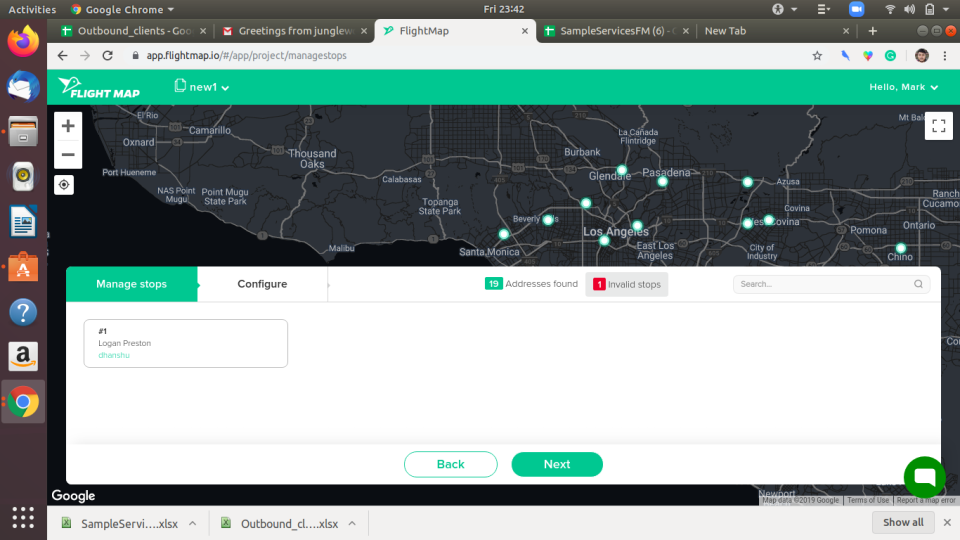This screenshot has height=540, width=960.
Task: Open a new browser tab
Action: pos(872,31)
